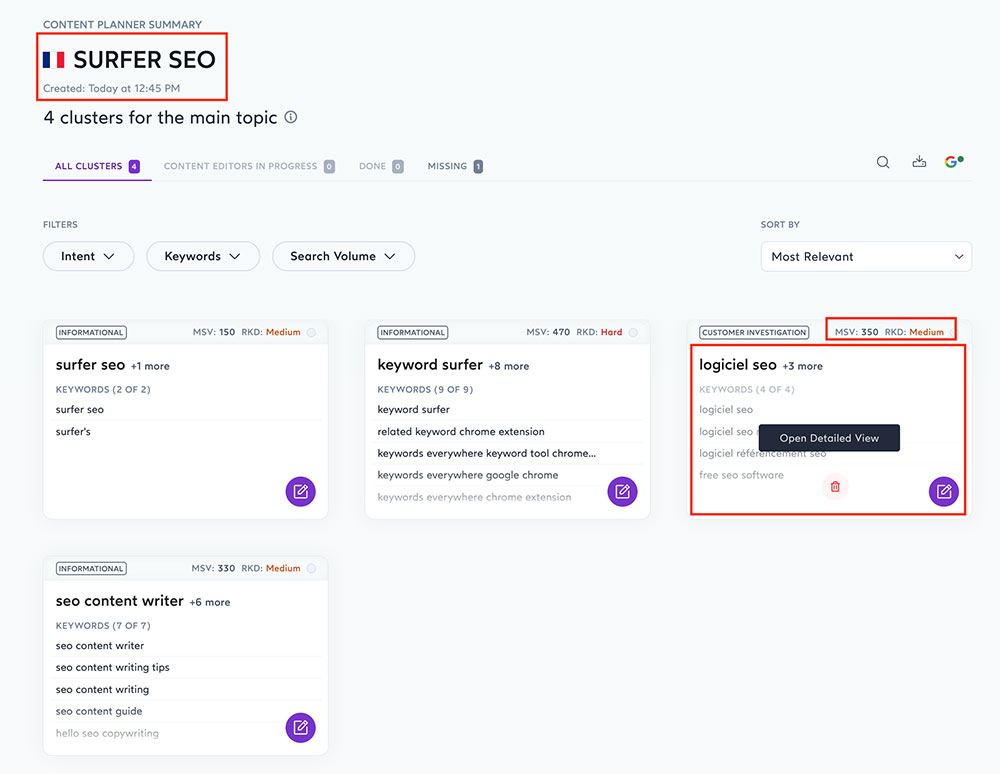Screen dimensions: 1000x774
Task: Toggle the circle selector on surfer seo card
Action: click(x=311, y=332)
